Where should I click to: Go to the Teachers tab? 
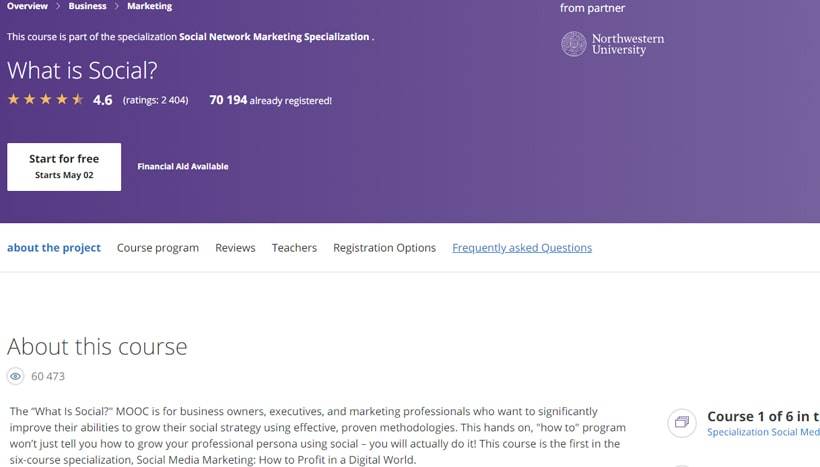tap(294, 248)
